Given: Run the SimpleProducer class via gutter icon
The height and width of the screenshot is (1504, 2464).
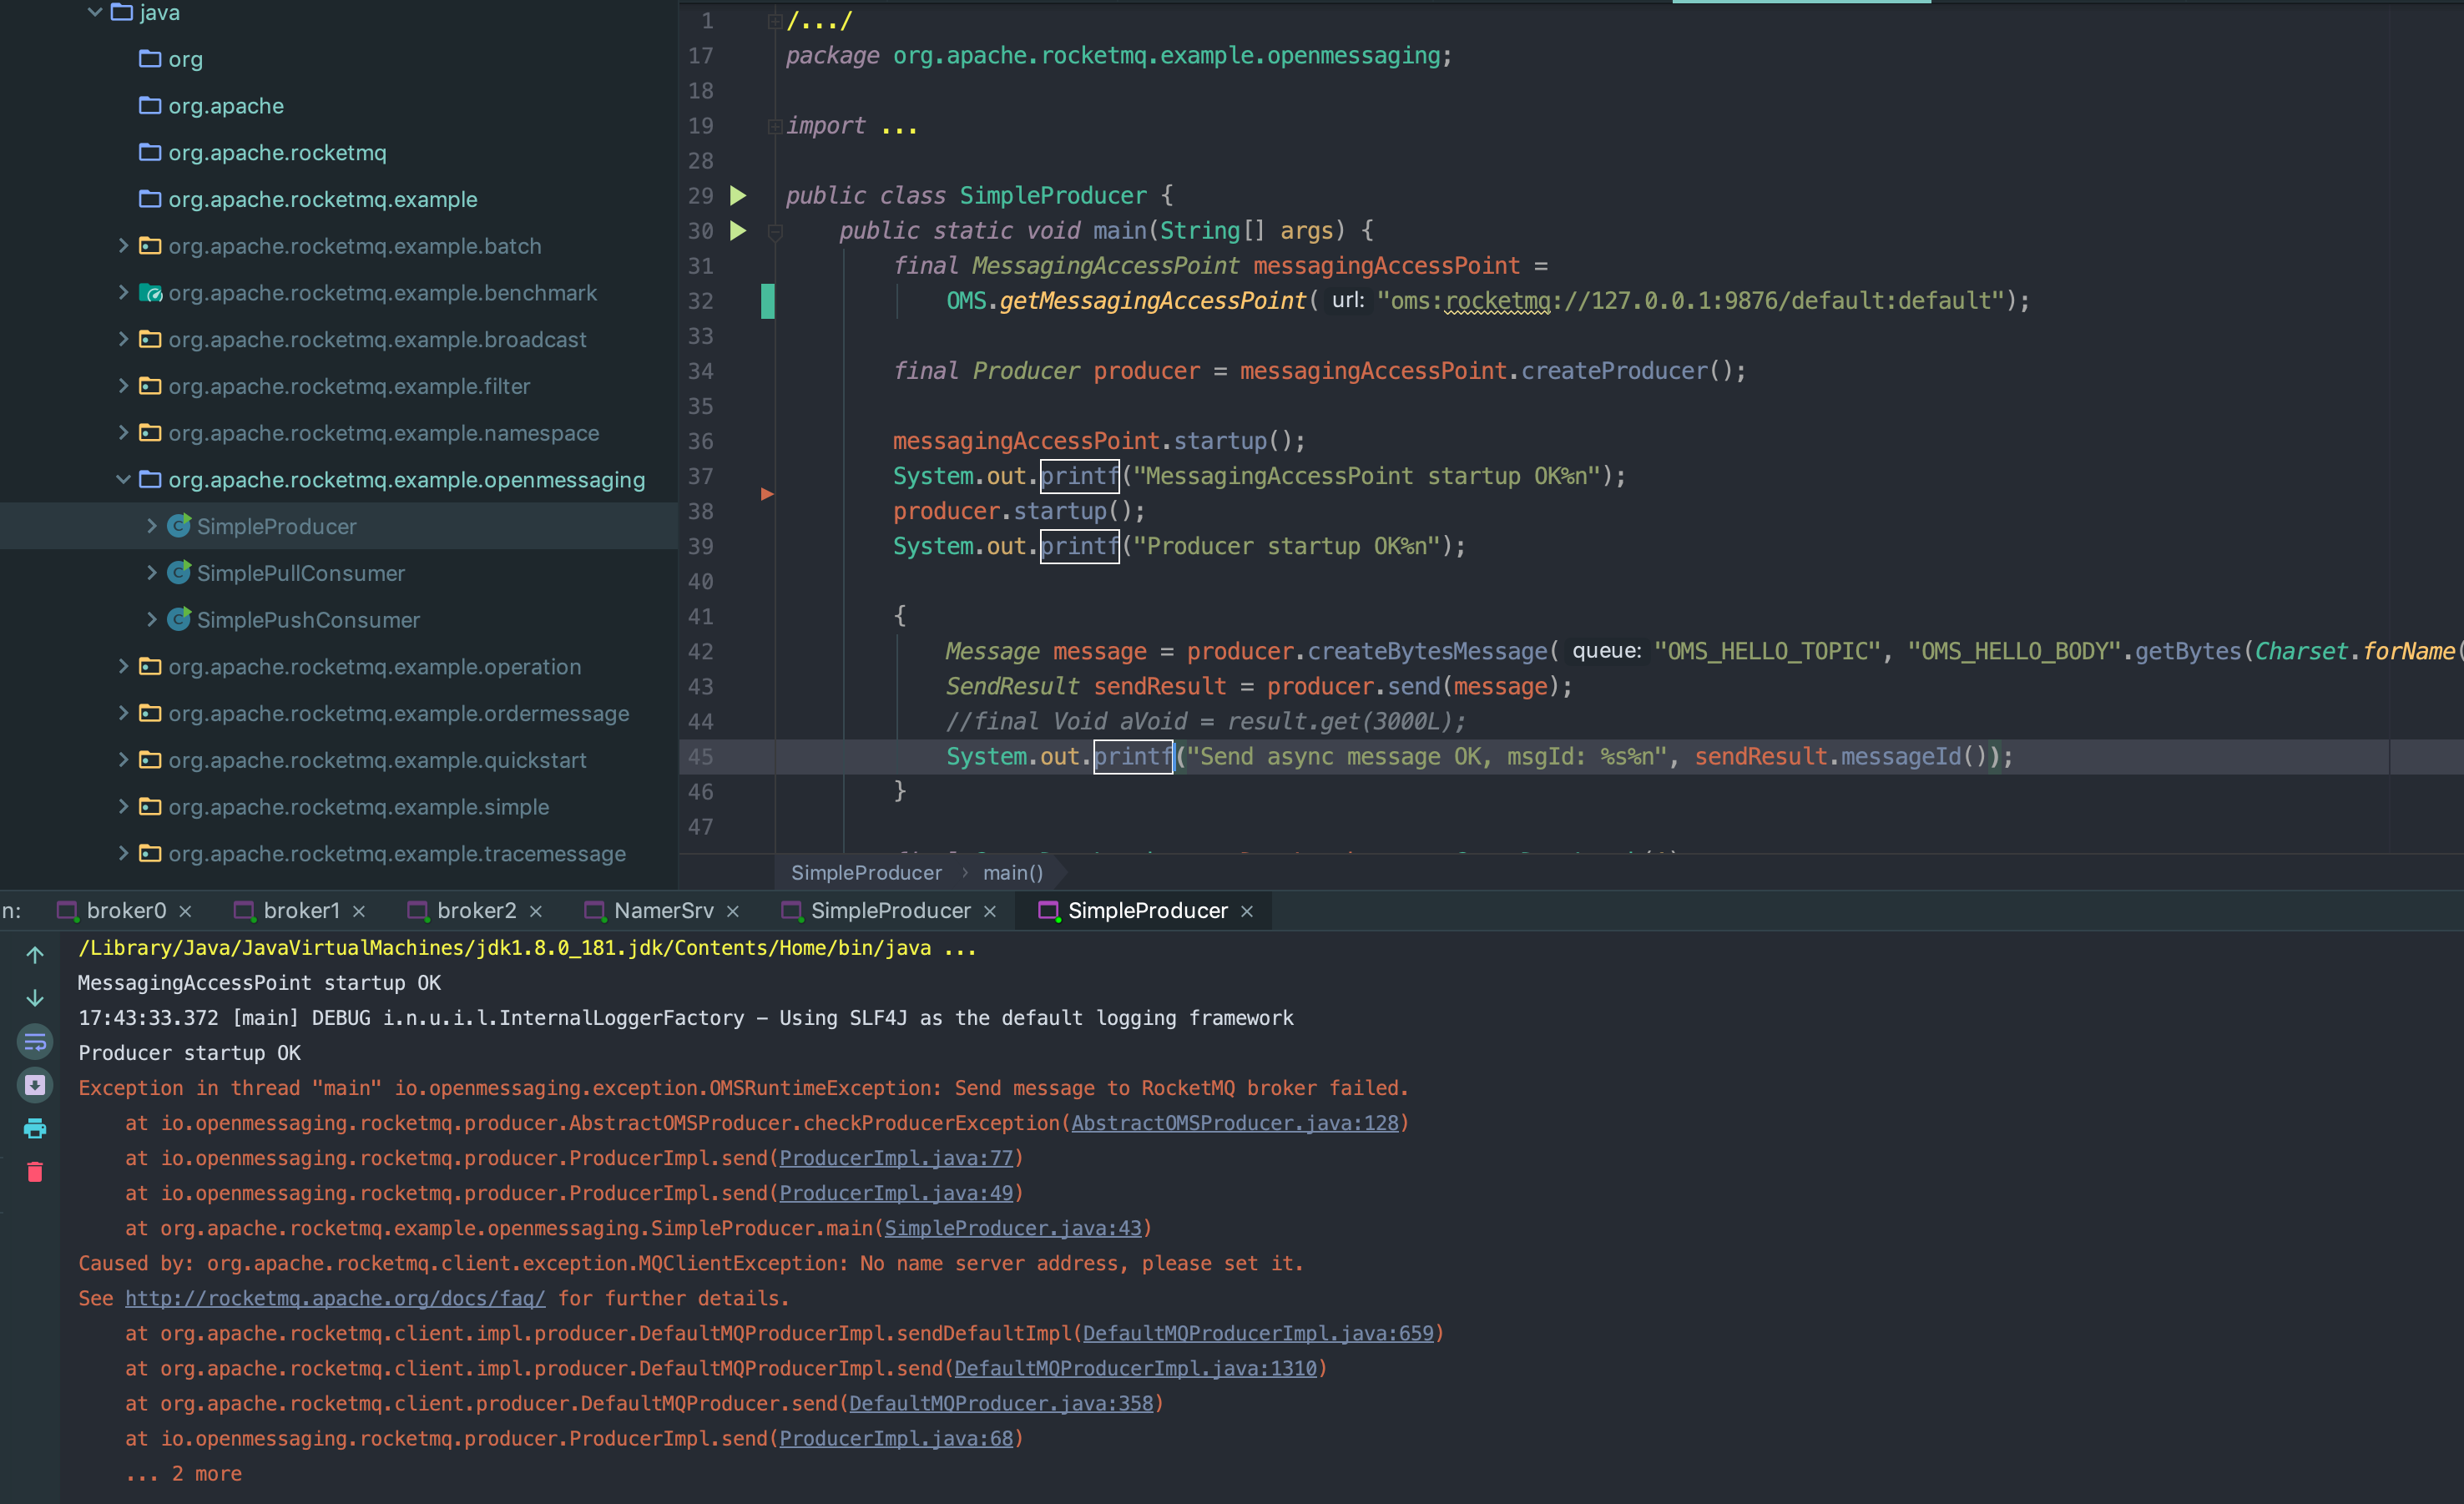Looking at the screenshot, I should point(738,196).
